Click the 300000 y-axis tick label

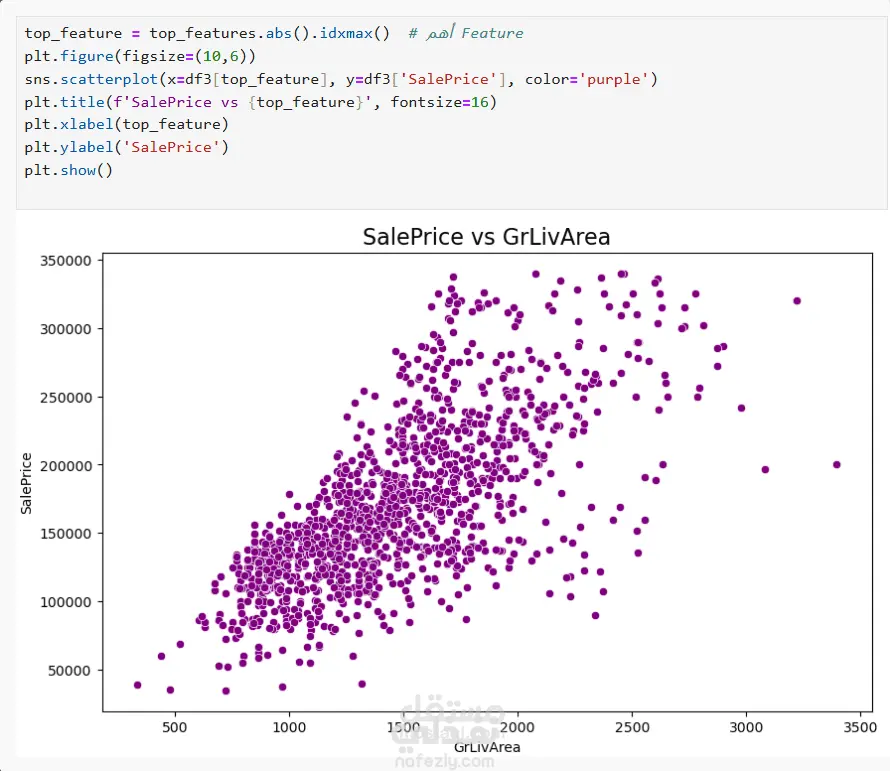[x=65, y=329]
